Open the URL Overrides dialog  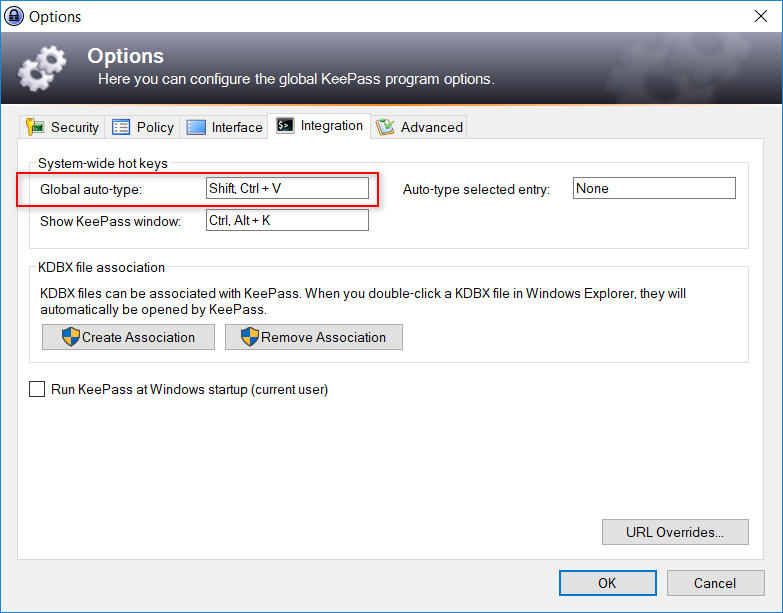coord(675,532)
